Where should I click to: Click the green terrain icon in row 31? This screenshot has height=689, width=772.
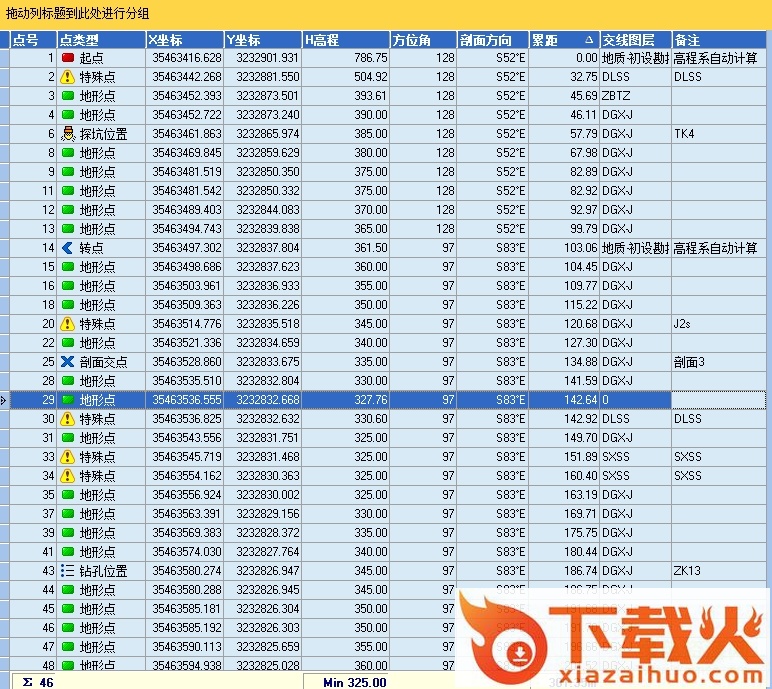tap(68, 438)
